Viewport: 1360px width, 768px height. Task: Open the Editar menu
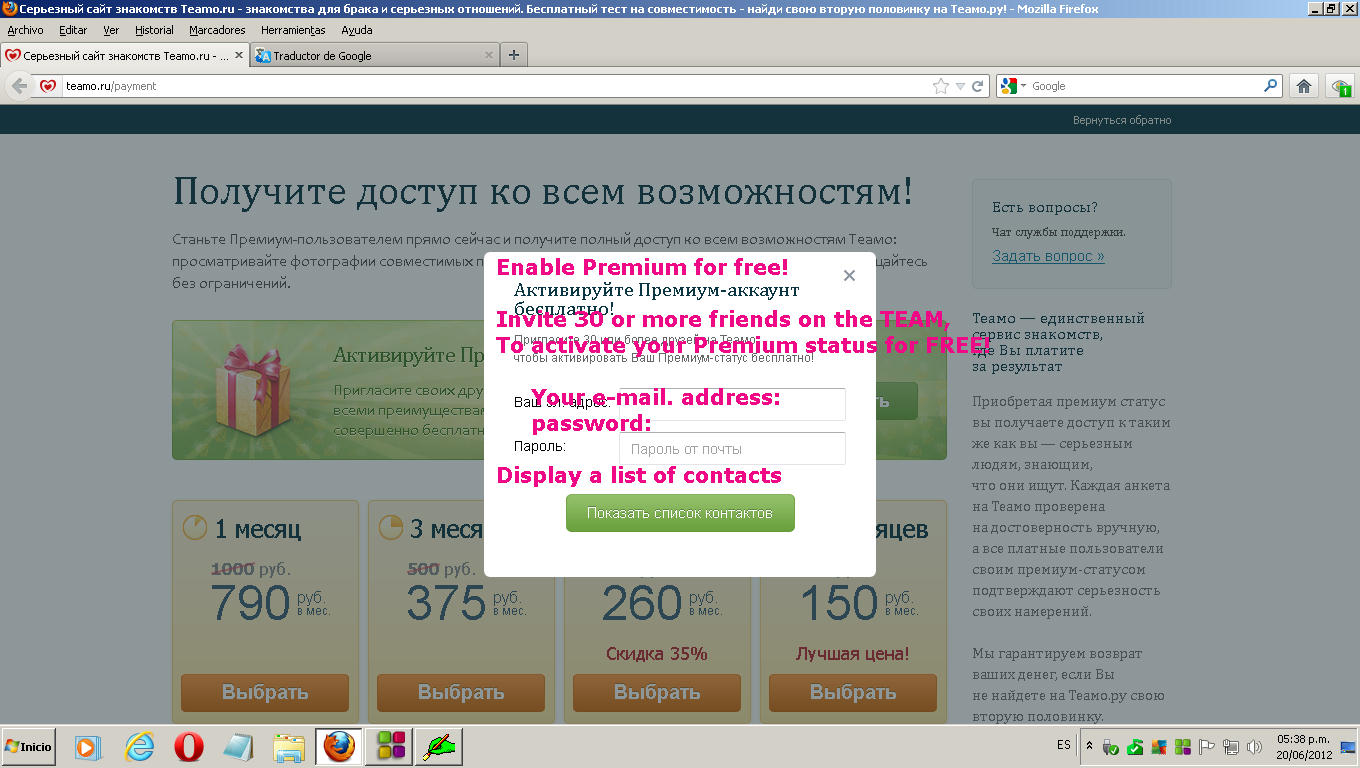click(73, 30)
